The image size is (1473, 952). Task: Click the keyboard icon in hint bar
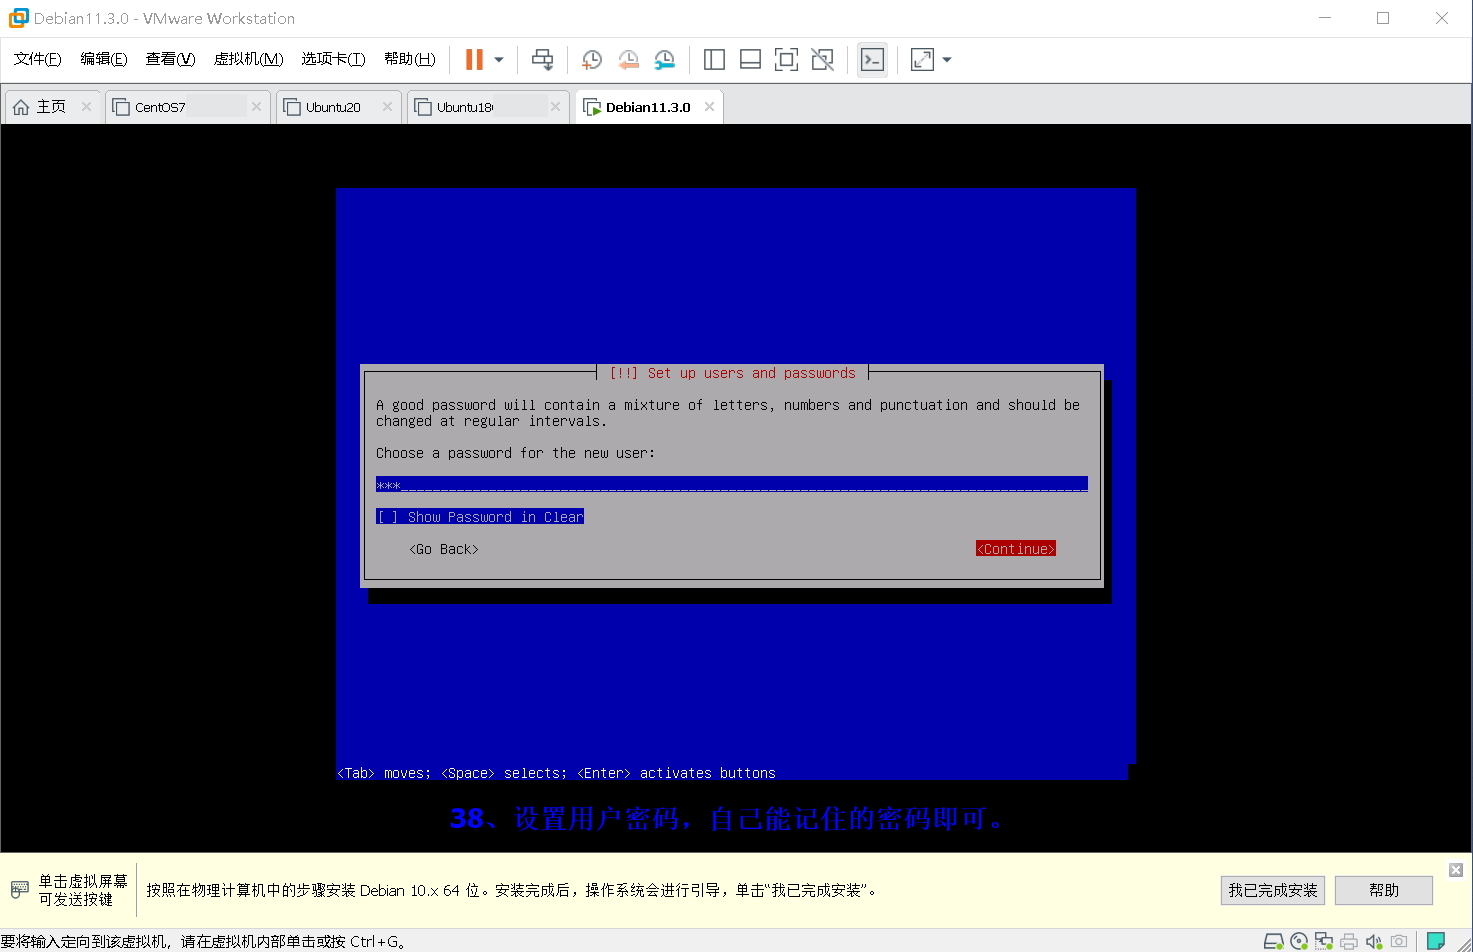click(20, 890)
